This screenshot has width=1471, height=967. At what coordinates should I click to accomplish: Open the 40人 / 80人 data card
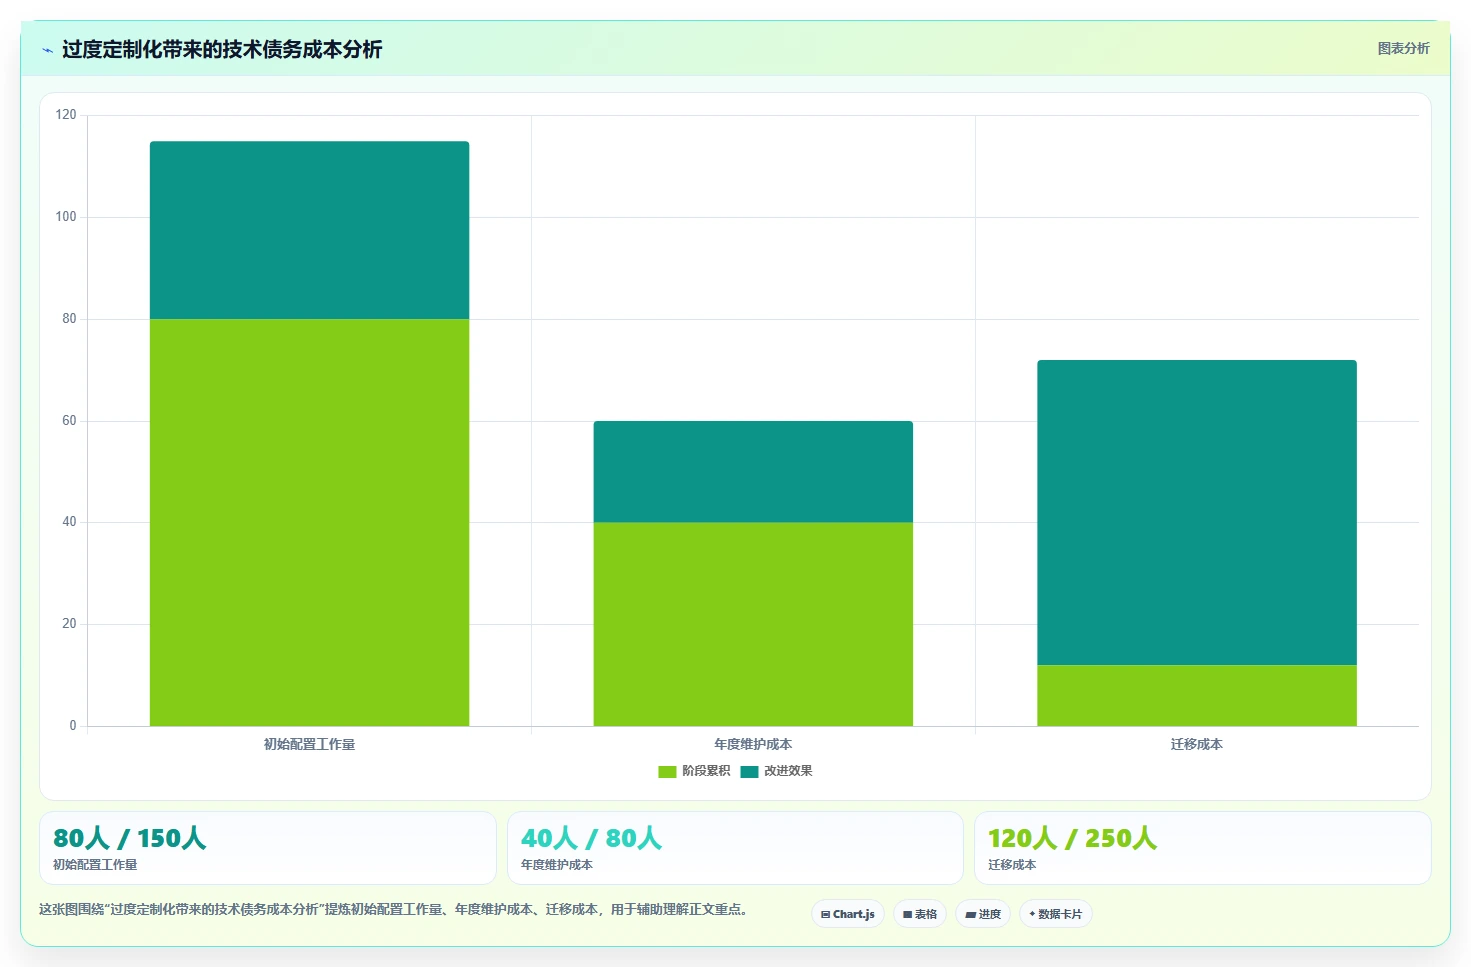tap(735, 848)
